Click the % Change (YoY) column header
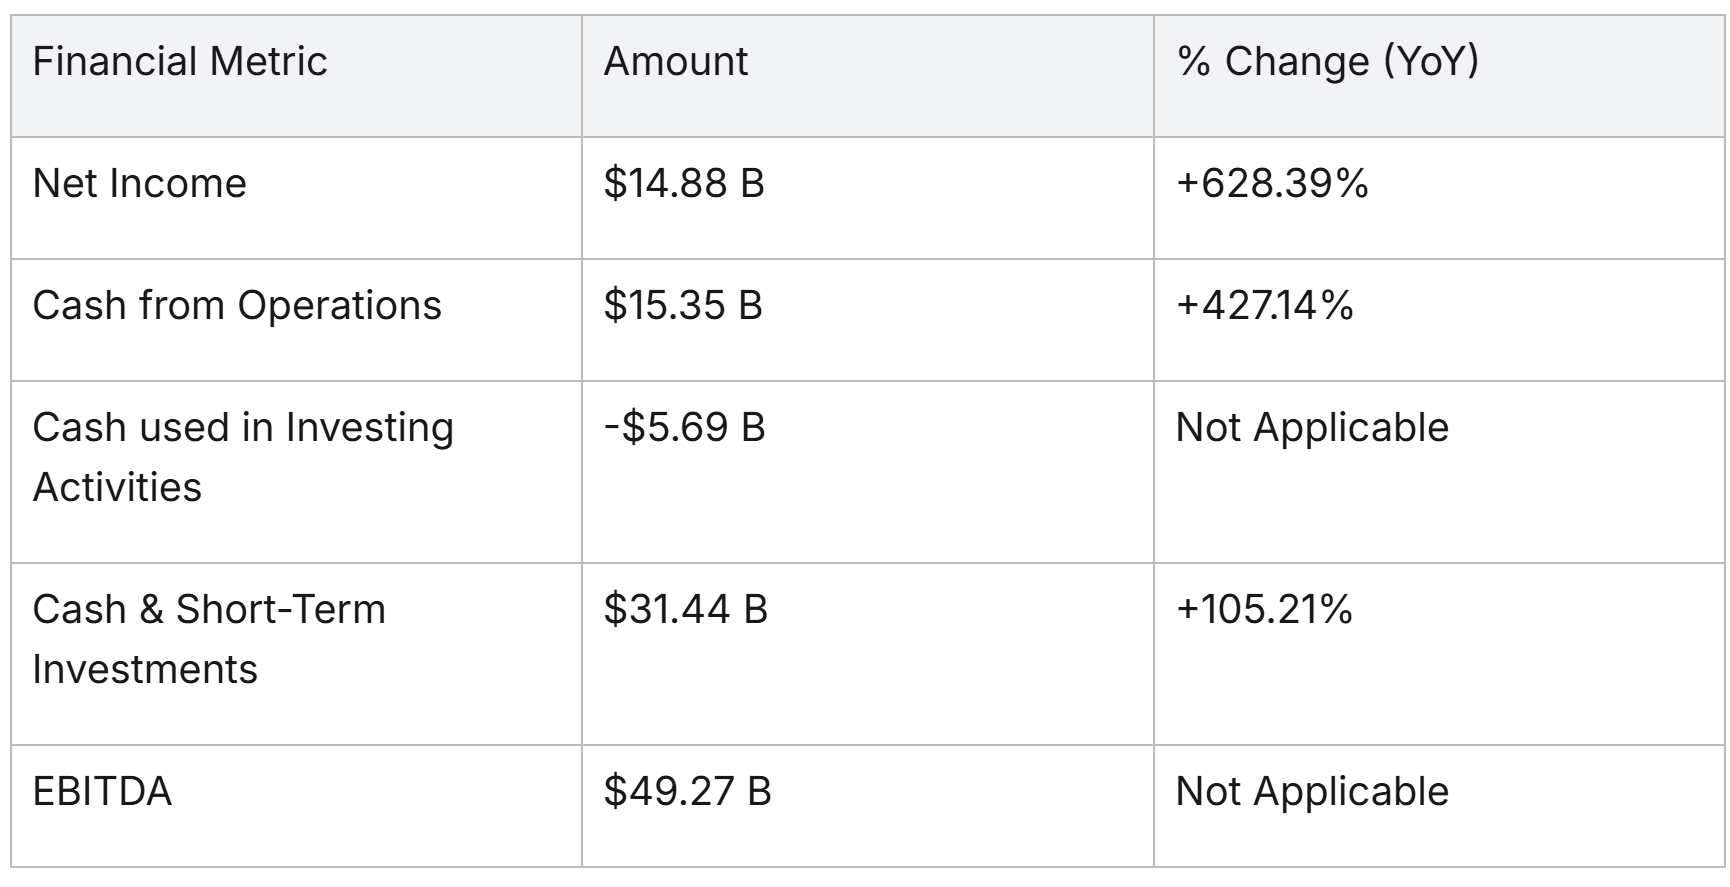This screenshot has height=887, width=1730. tap(1327, 62)
